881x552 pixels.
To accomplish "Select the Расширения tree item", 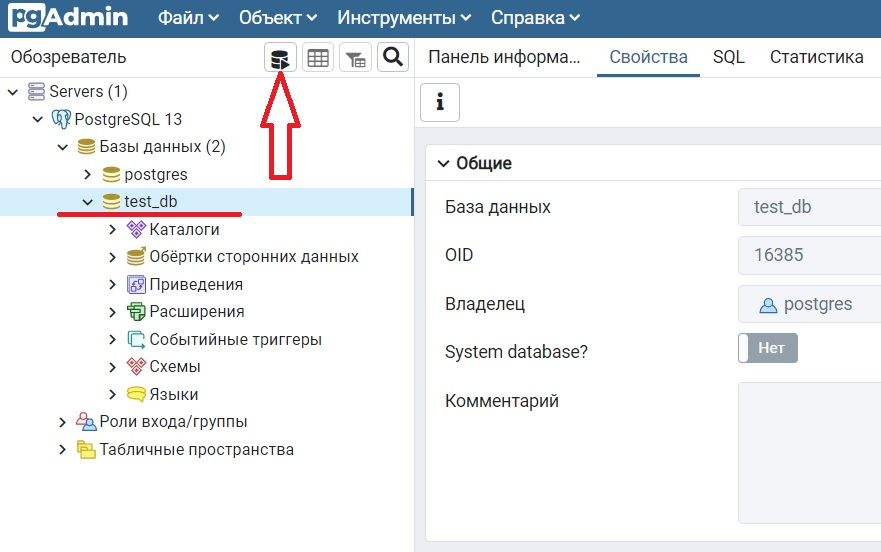I will coord(197,311).
